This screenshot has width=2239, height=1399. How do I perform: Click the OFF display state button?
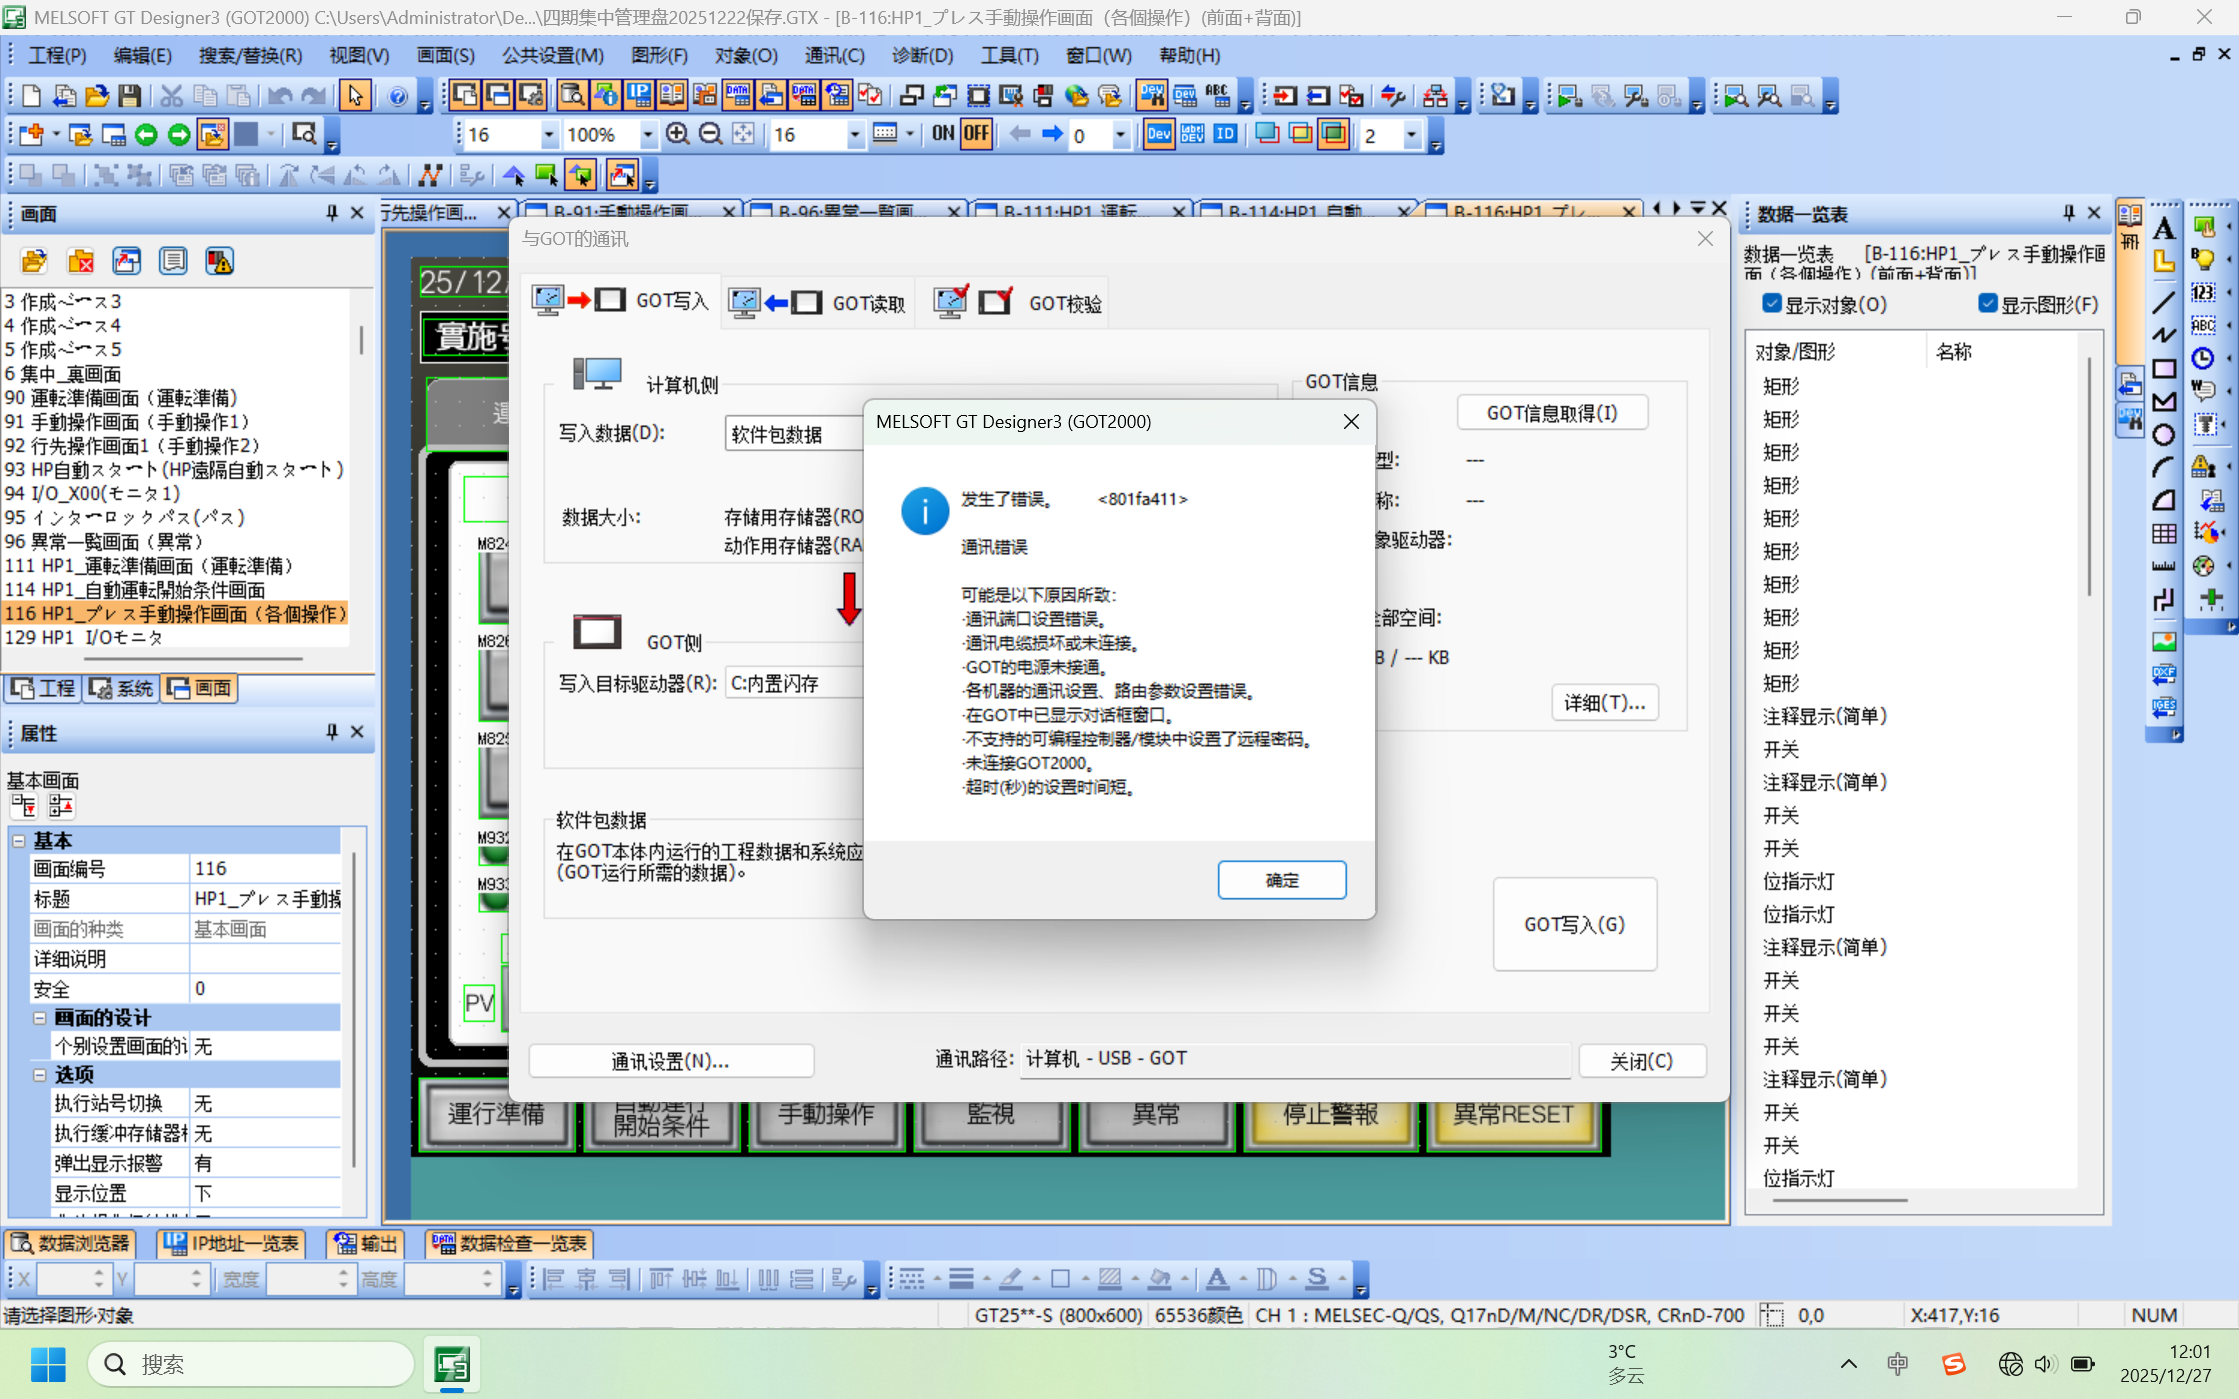[x=975, y=134]
